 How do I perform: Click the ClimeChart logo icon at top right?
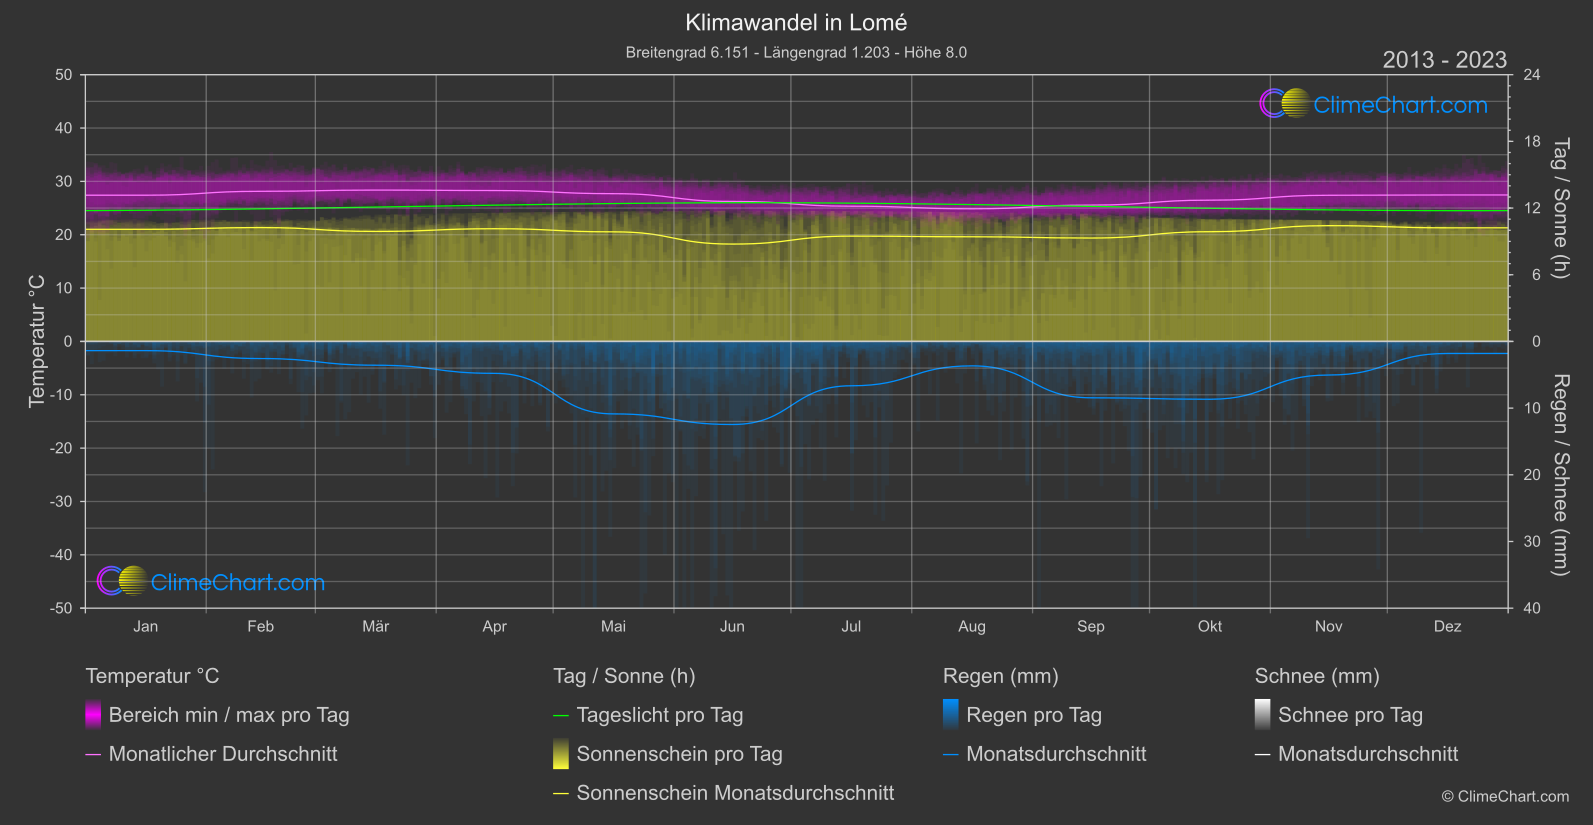tap(1284, 104)
